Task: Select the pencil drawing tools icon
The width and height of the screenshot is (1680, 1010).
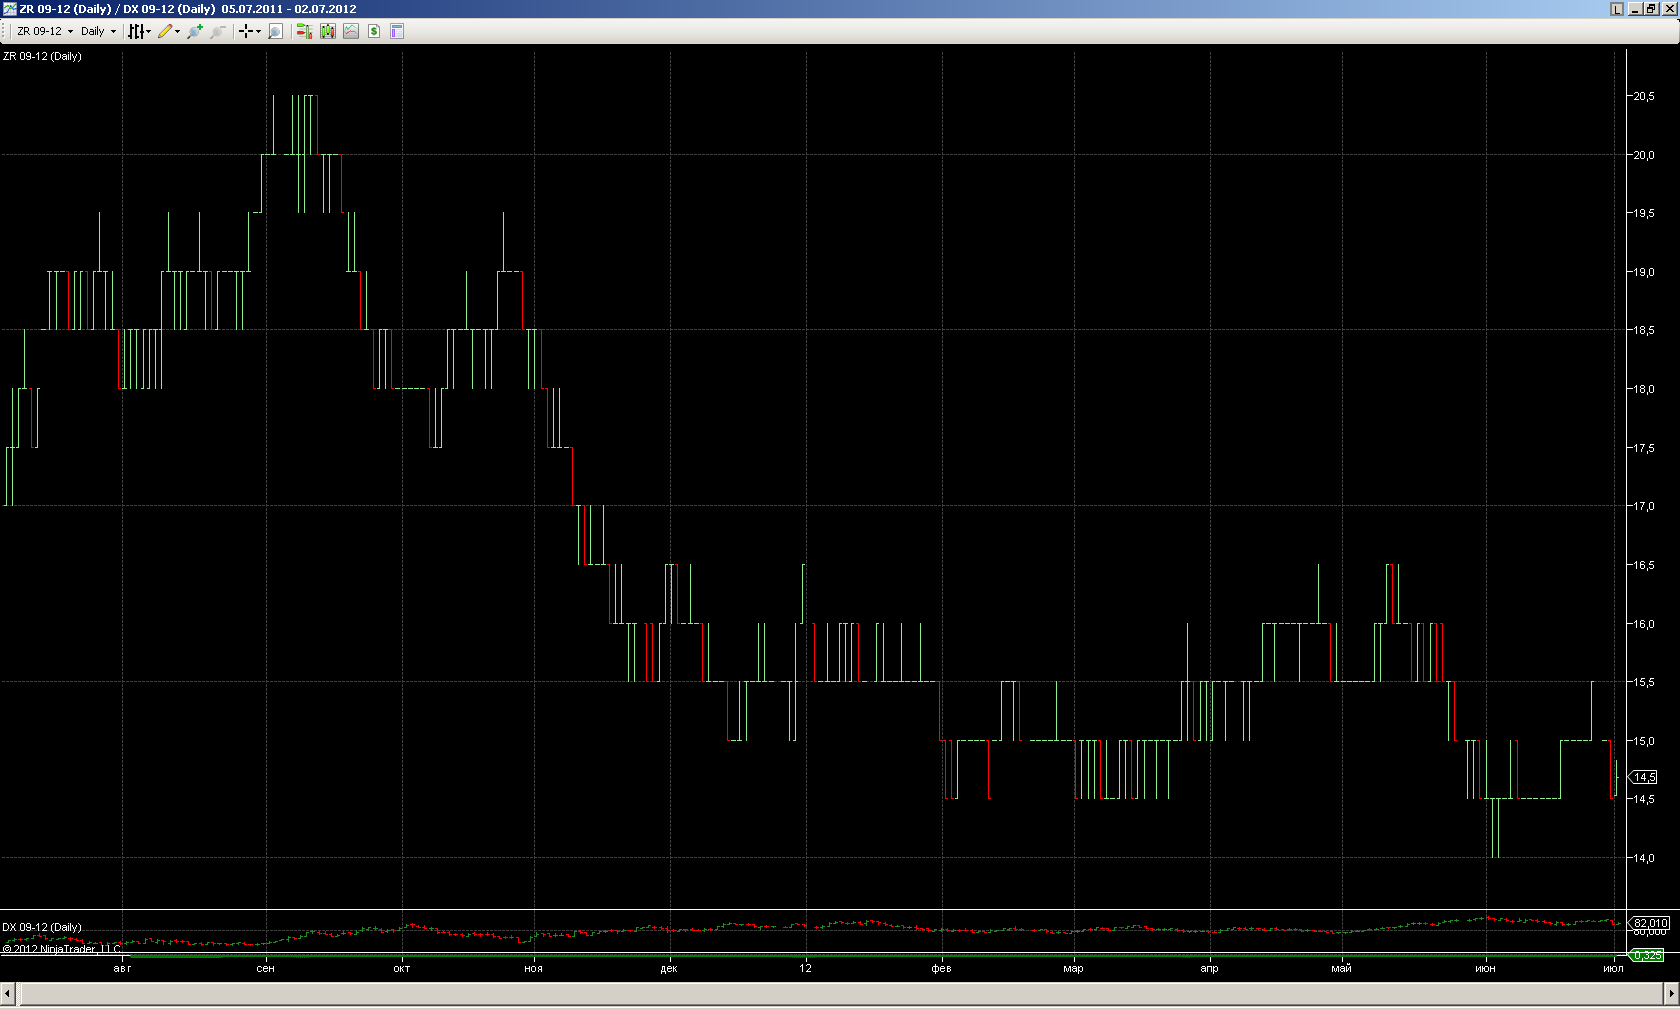Action: pyautogui.click(x=165, y=31)
